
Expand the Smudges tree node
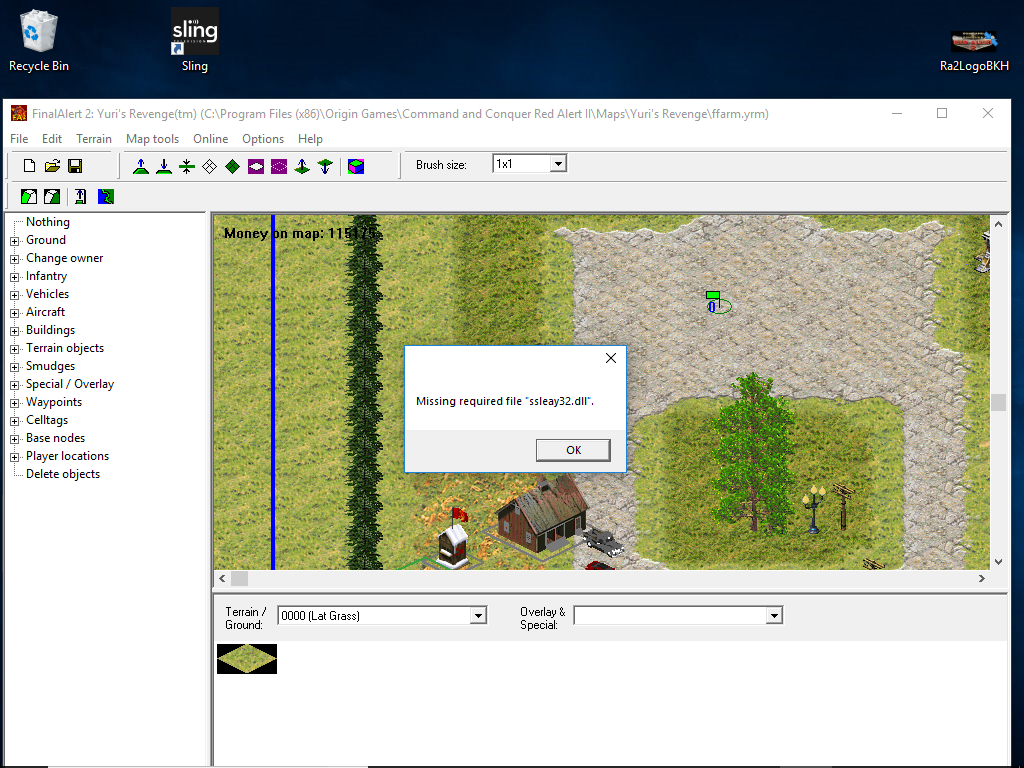click(14, 367)
